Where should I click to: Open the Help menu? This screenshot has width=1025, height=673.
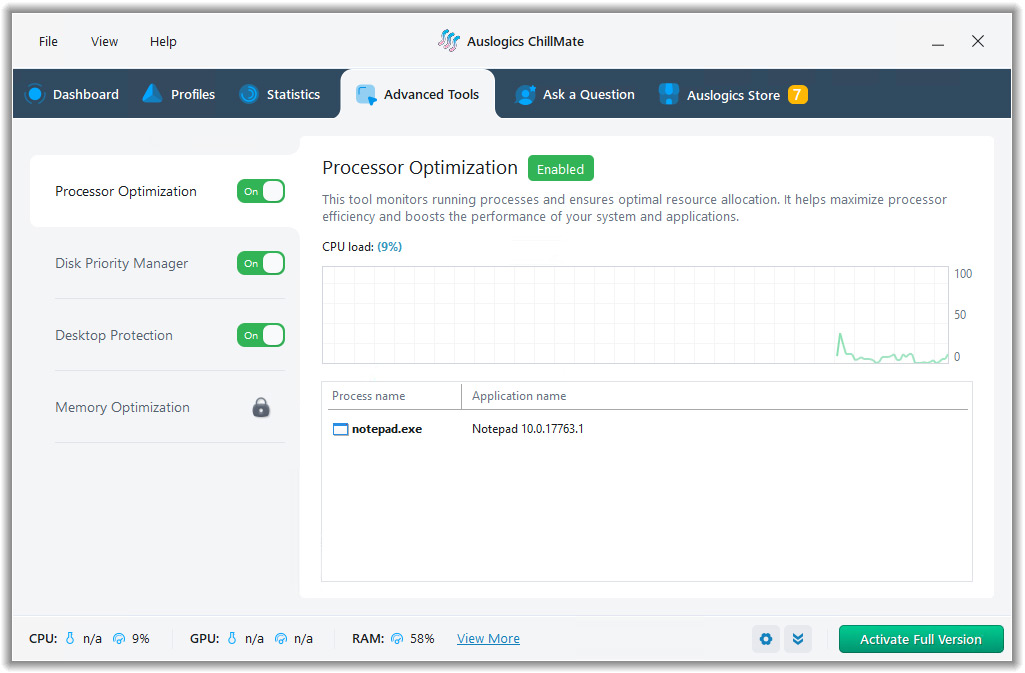[x=163, y=41]
